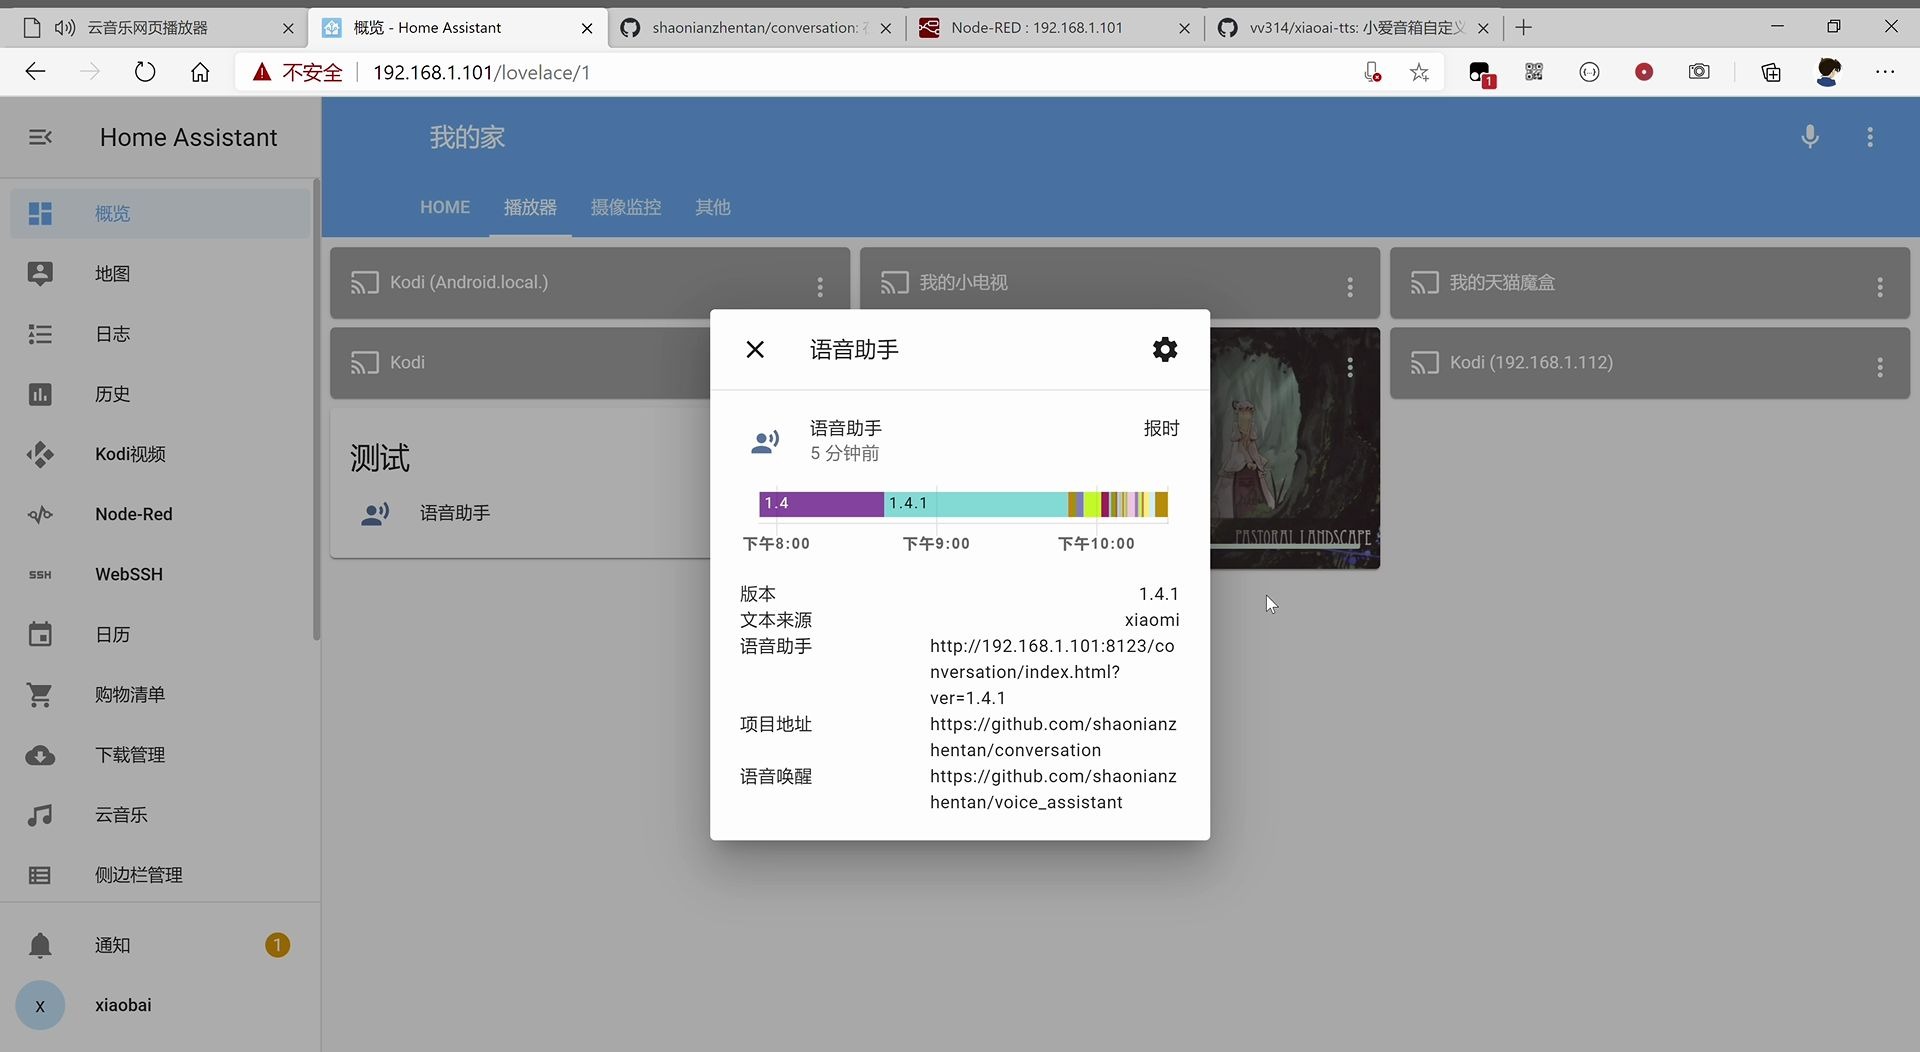Open the browser profile avatar

[1828, 72]
